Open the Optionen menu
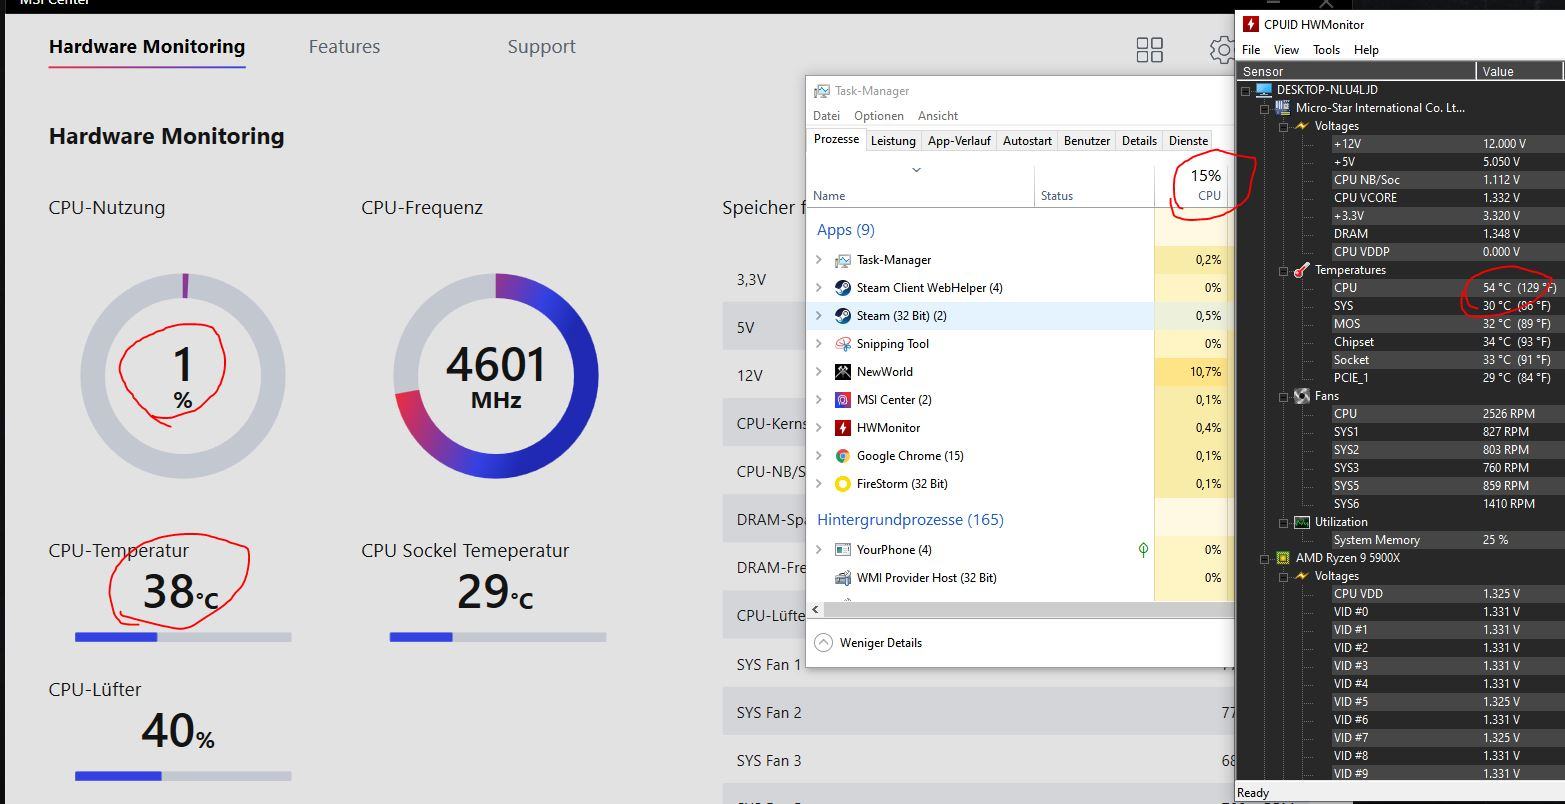 878,116
